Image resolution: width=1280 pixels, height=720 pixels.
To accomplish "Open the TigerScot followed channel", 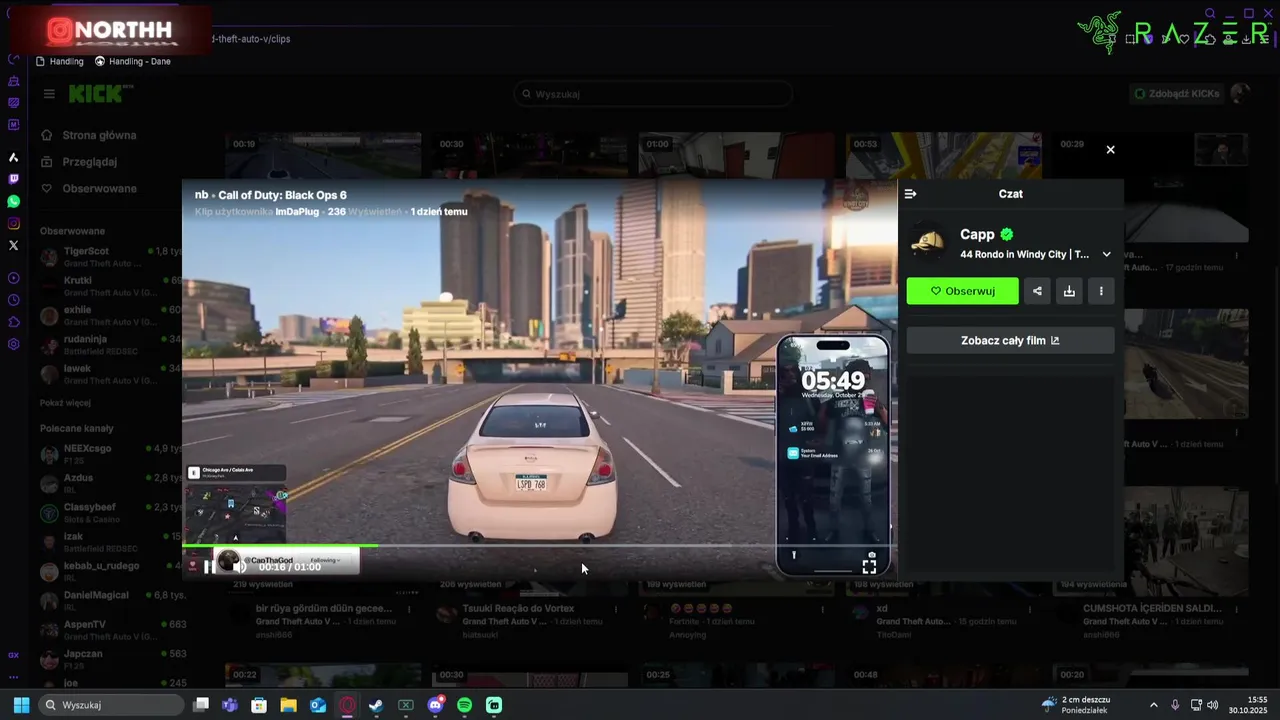I will coord(110,257).
